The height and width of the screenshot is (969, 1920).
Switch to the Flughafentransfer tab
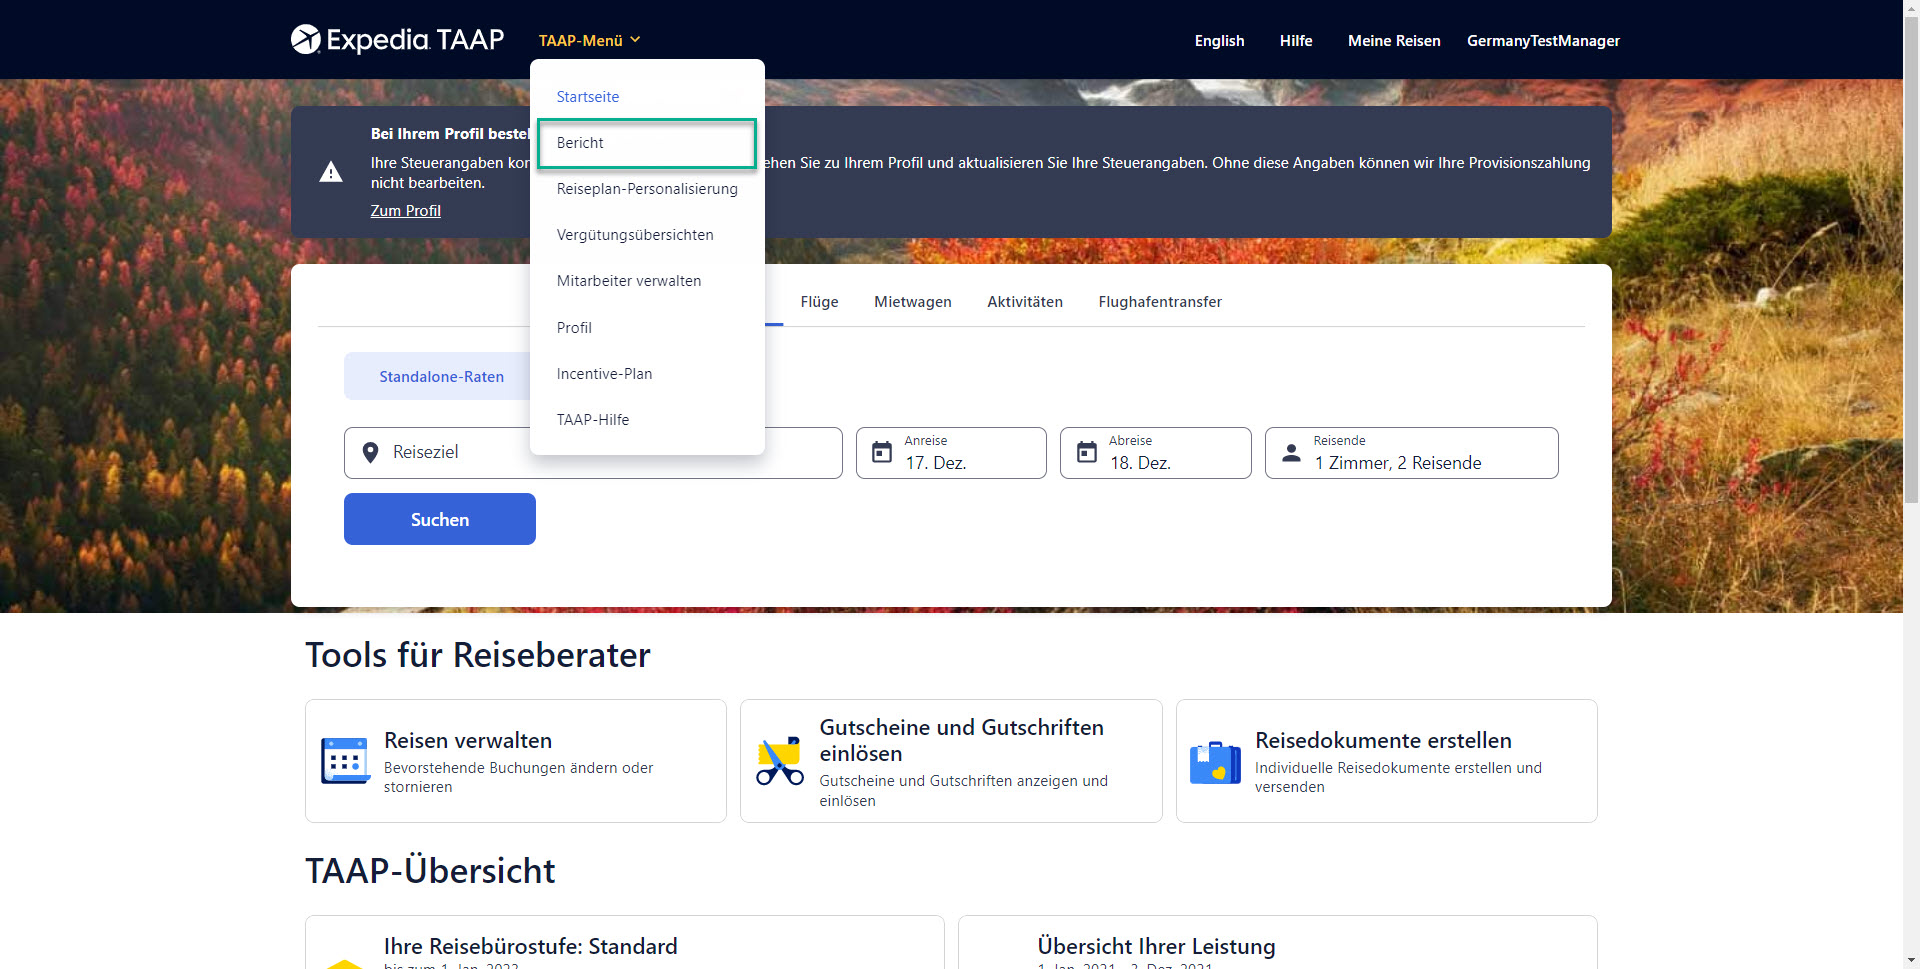tap(1160, 302)
